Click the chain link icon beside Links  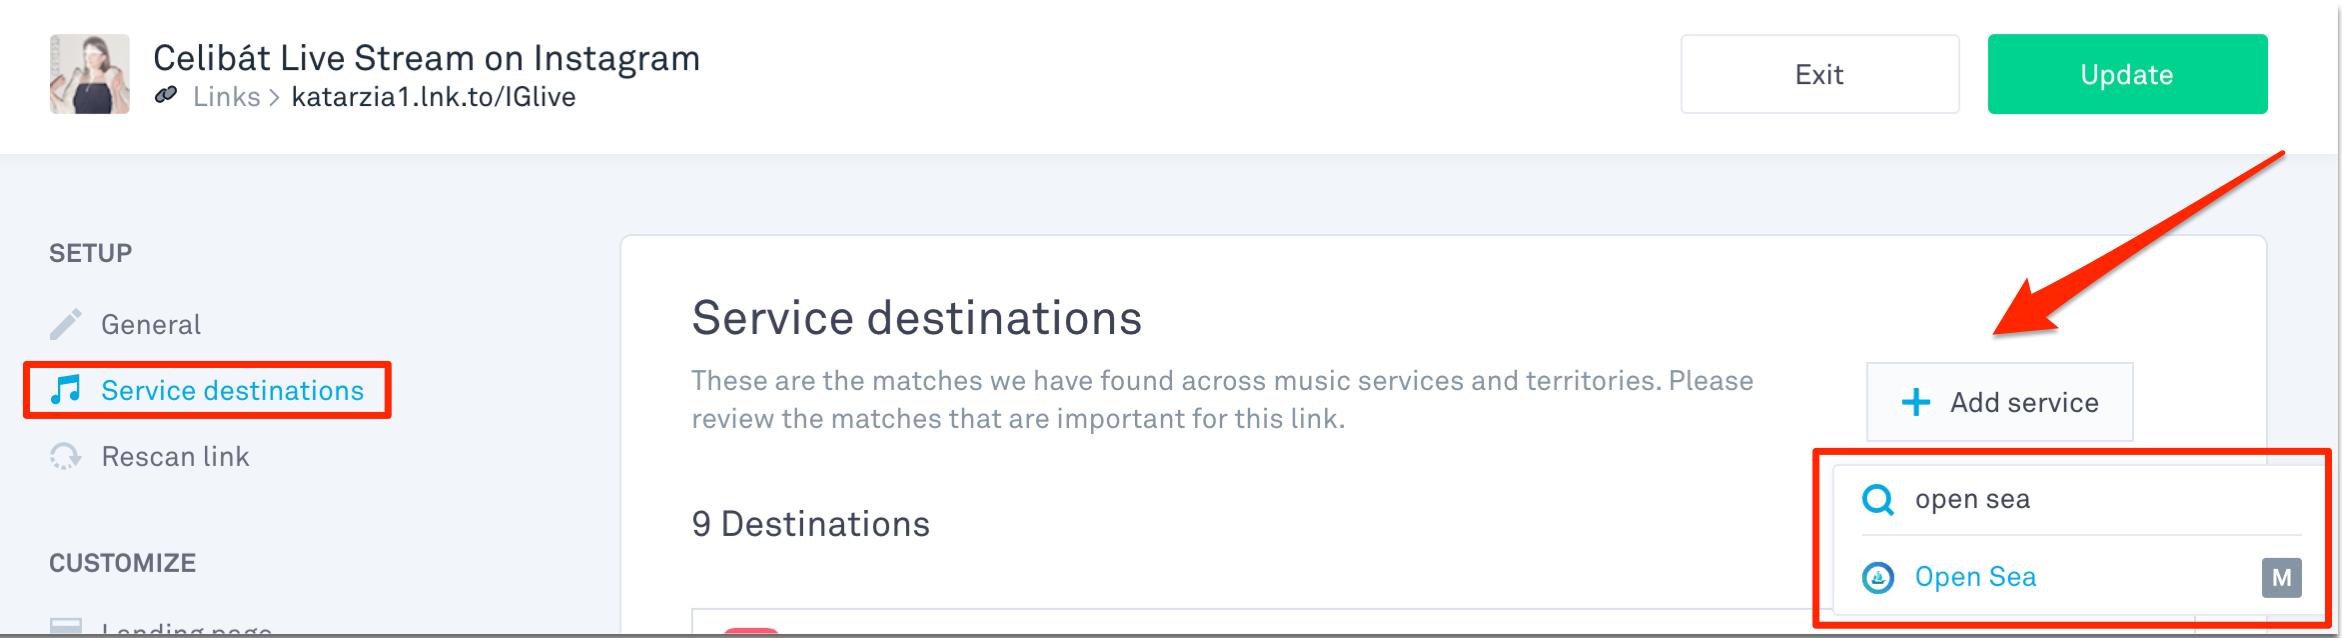[x=166, y=95]
